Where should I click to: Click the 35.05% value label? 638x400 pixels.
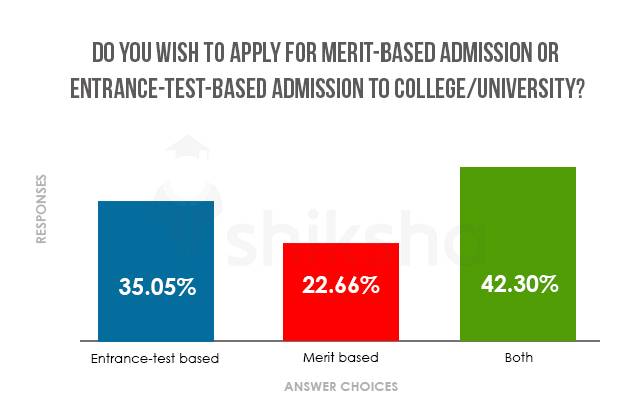coord(156,287)
